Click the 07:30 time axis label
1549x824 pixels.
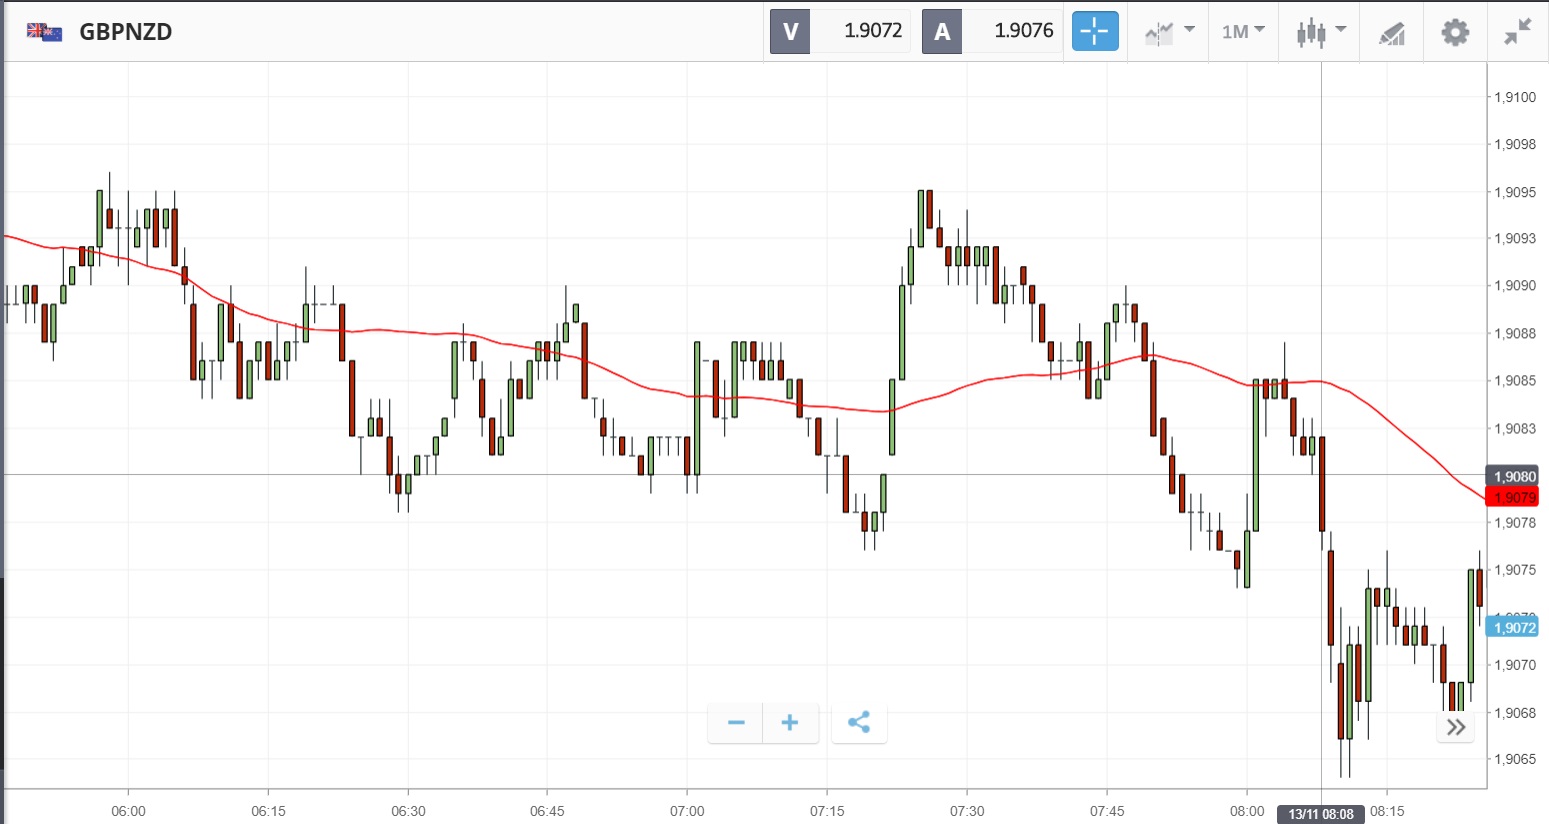[x=967, y=811]
